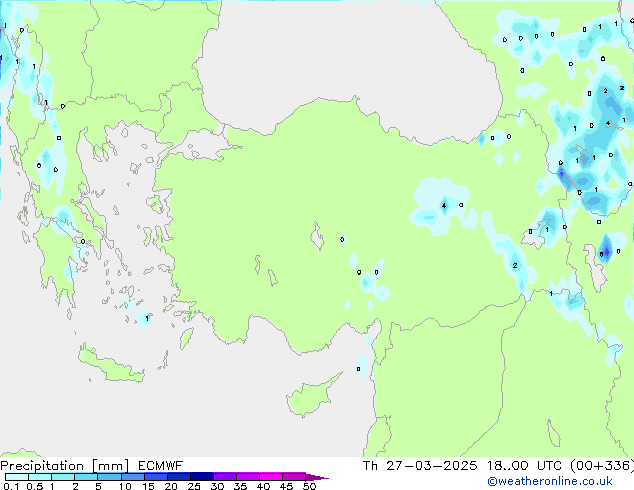Click the 5–10 mm legend swatch
The image size is (634, 490).
[x=109, y=477]
